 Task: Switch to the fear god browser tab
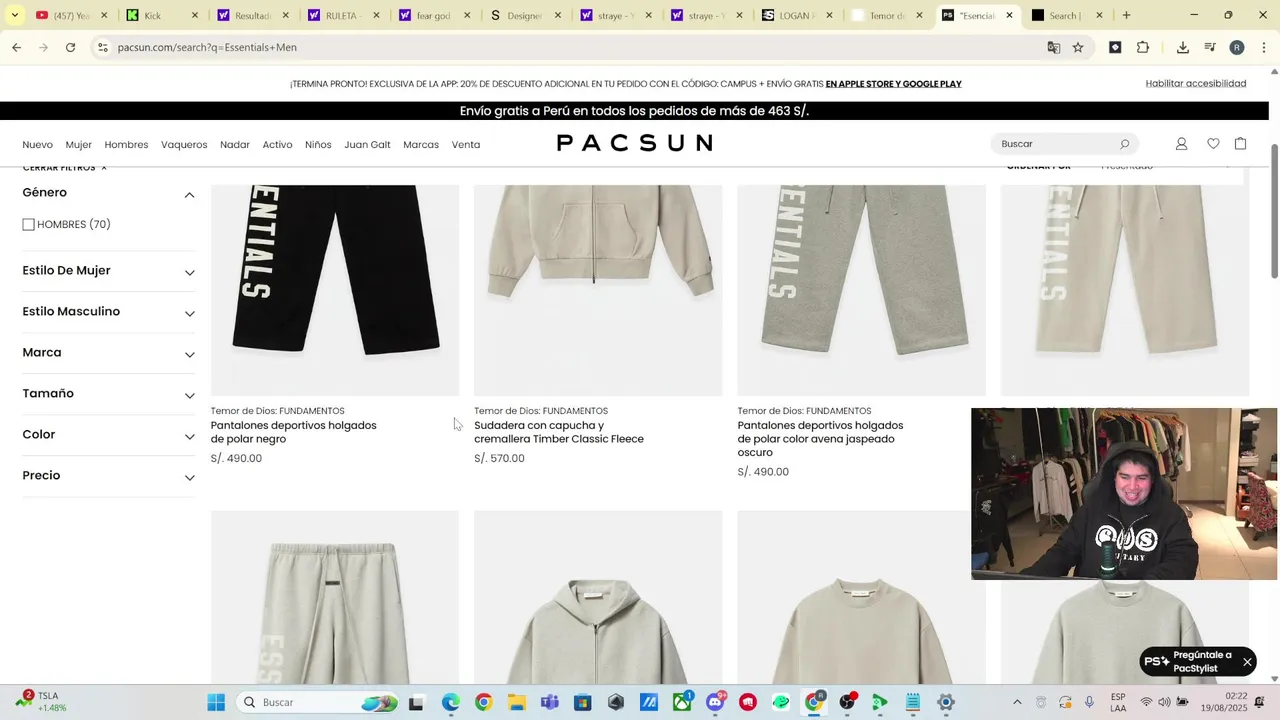(435, 15)
